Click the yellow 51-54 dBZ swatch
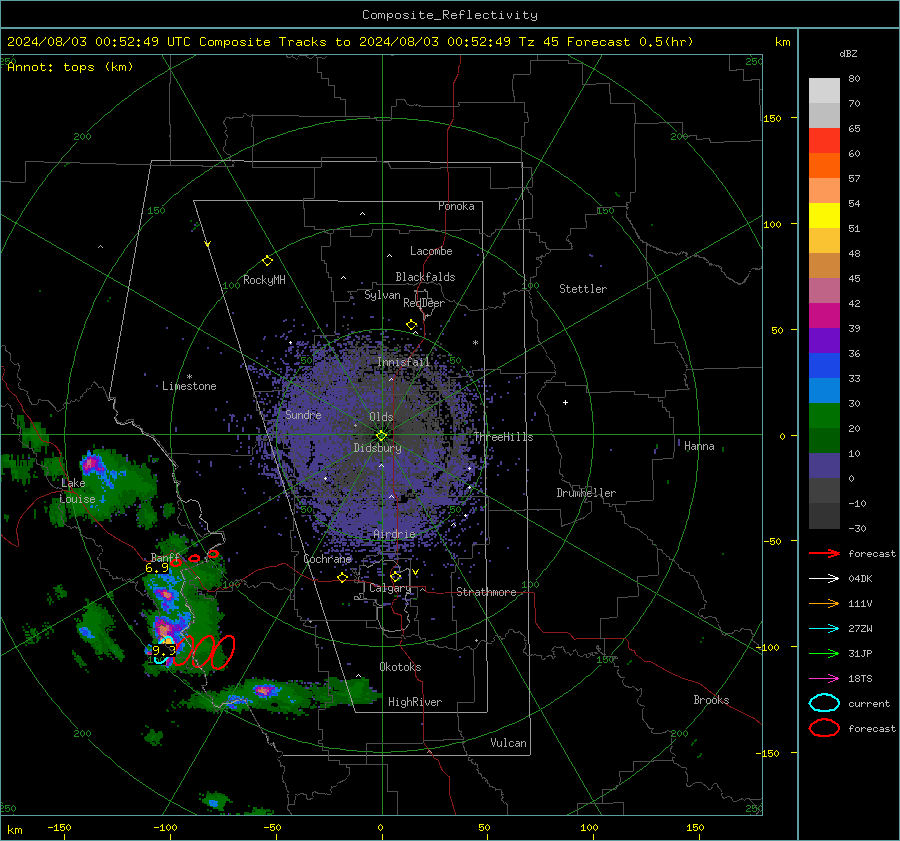The height and width of the screenshot is (841, 900). (x=824, y=216)
